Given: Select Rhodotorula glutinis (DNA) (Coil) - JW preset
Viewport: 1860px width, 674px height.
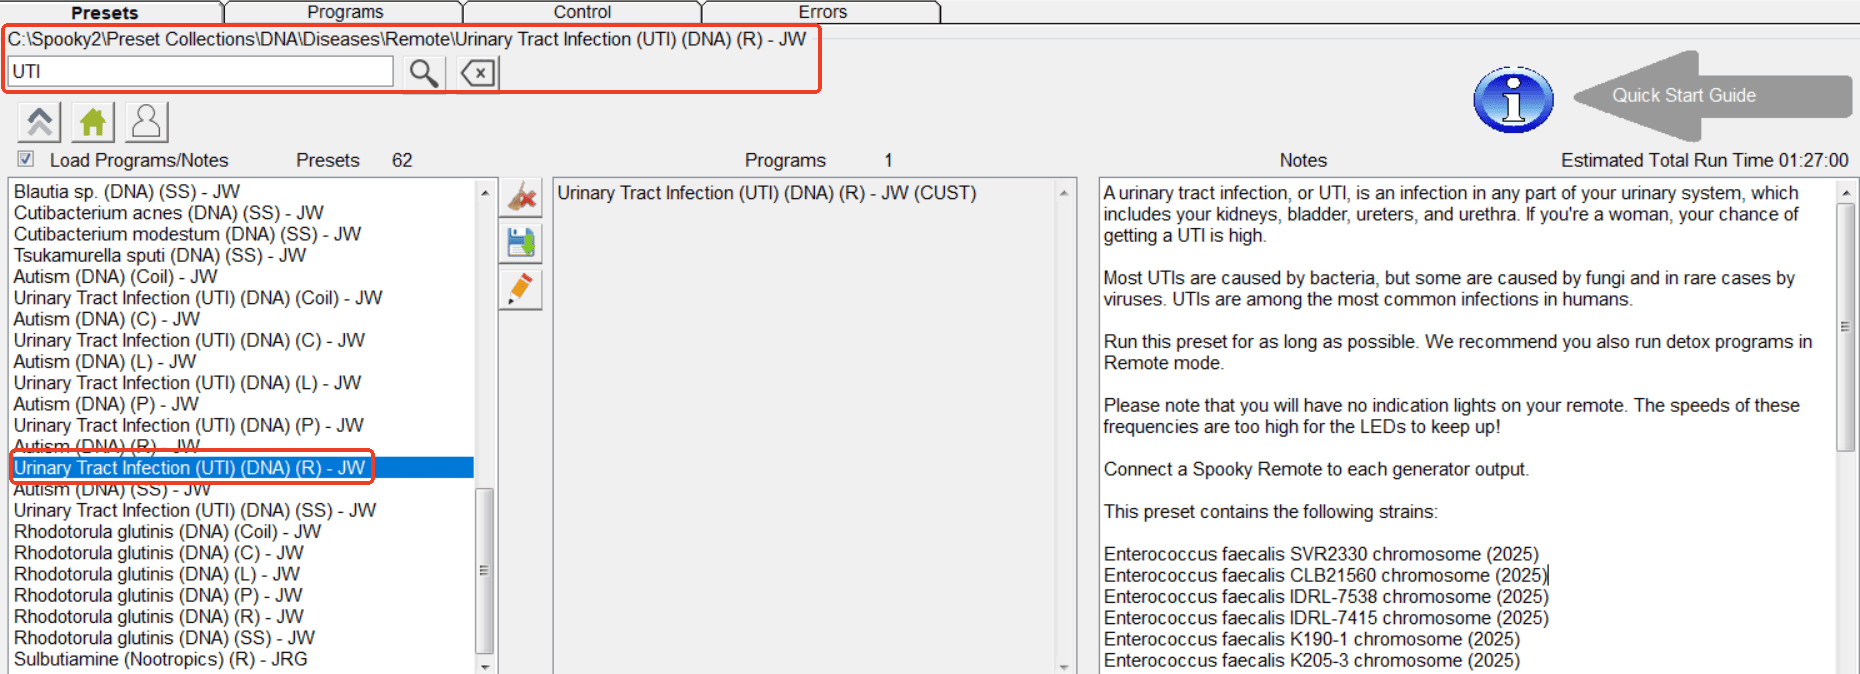Looking at the screenshot, I should coord(167,532).
